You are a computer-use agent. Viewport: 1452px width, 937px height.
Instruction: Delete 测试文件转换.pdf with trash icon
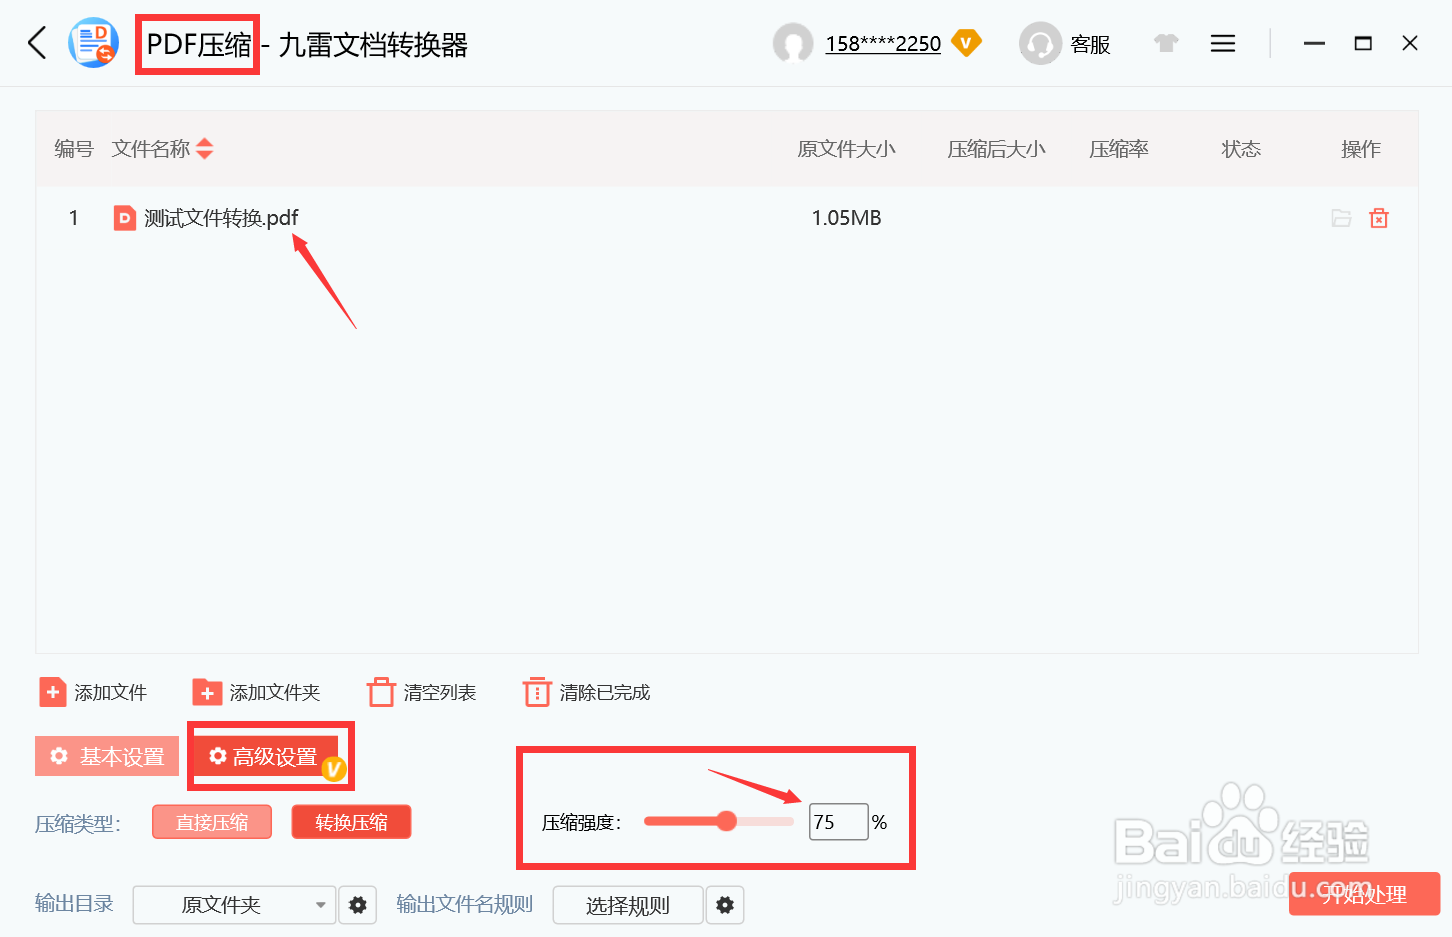(x=1379, y=218)
